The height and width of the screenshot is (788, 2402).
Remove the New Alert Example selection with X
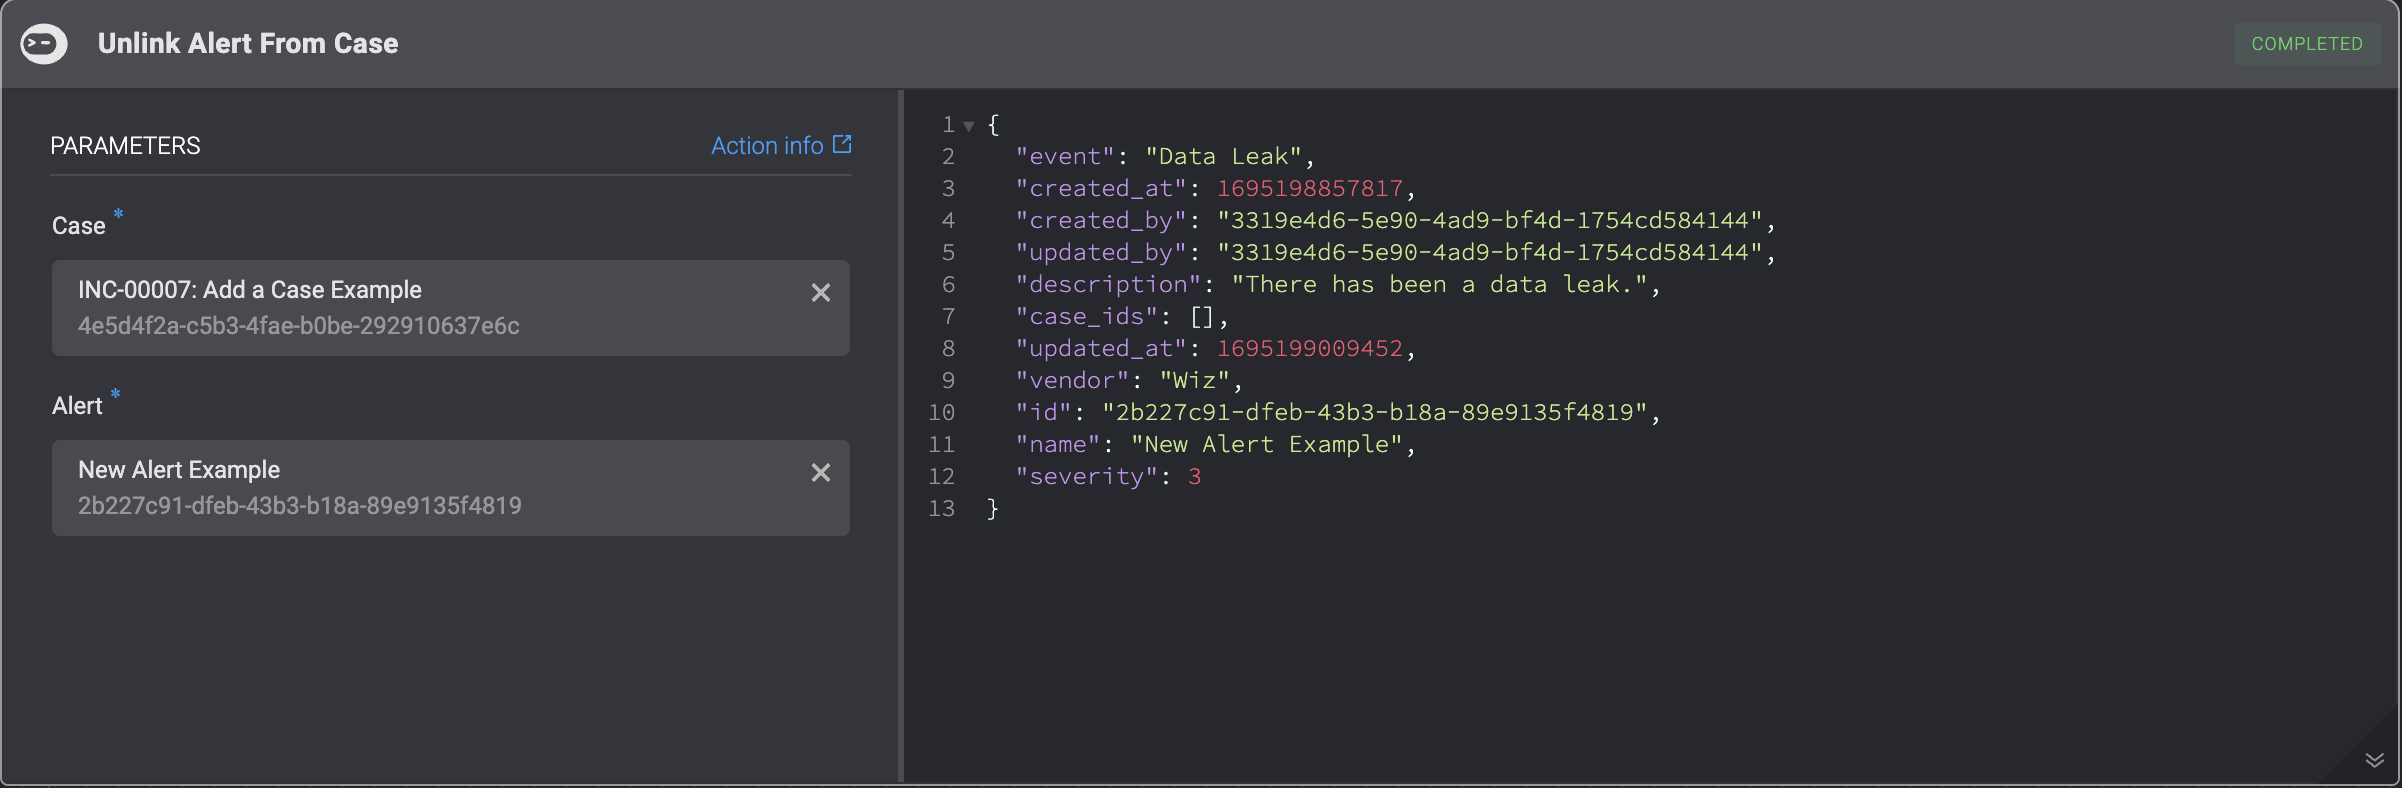pyautogui.click(x=821, y=473)
